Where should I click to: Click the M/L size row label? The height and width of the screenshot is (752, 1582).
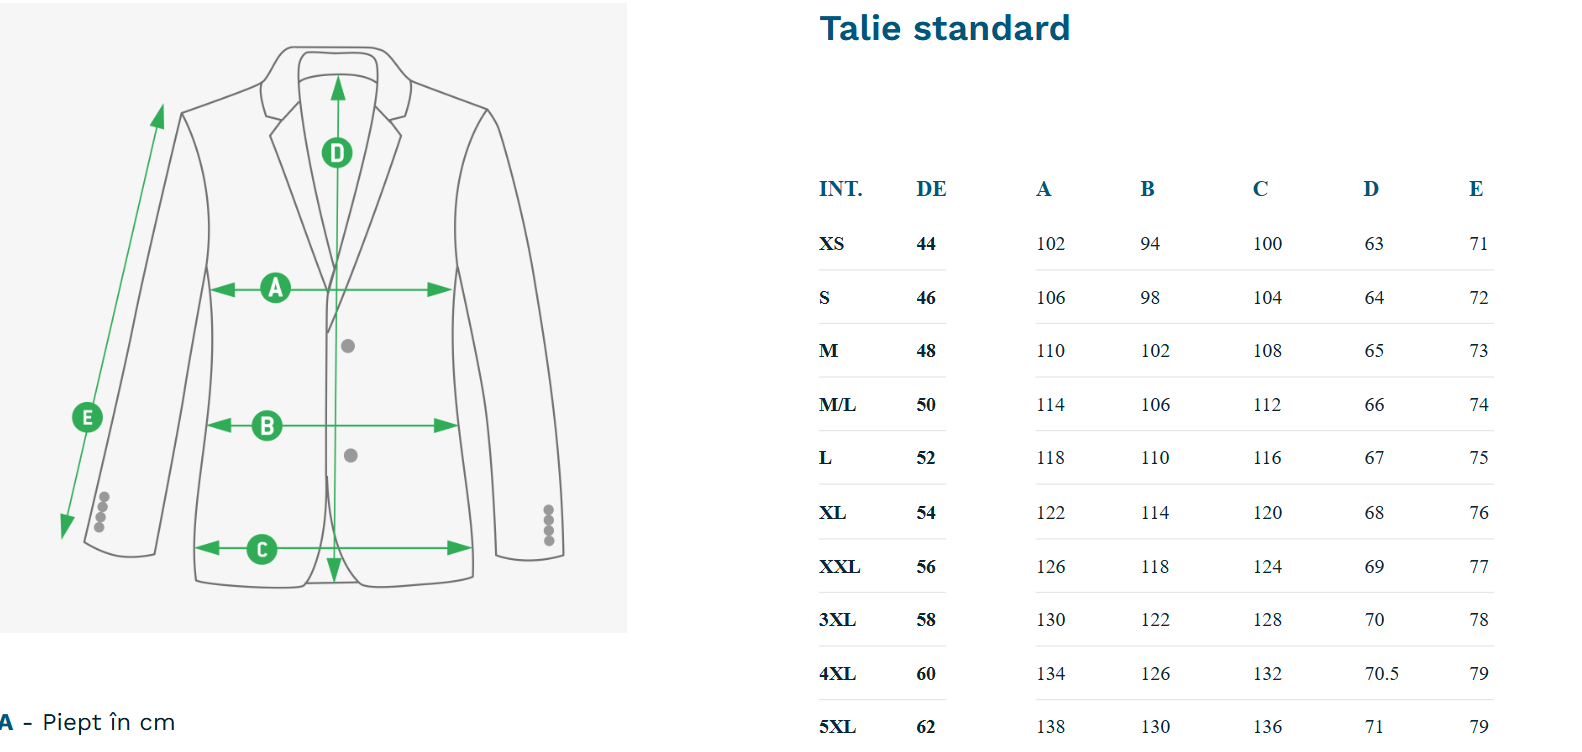[837, 405]
